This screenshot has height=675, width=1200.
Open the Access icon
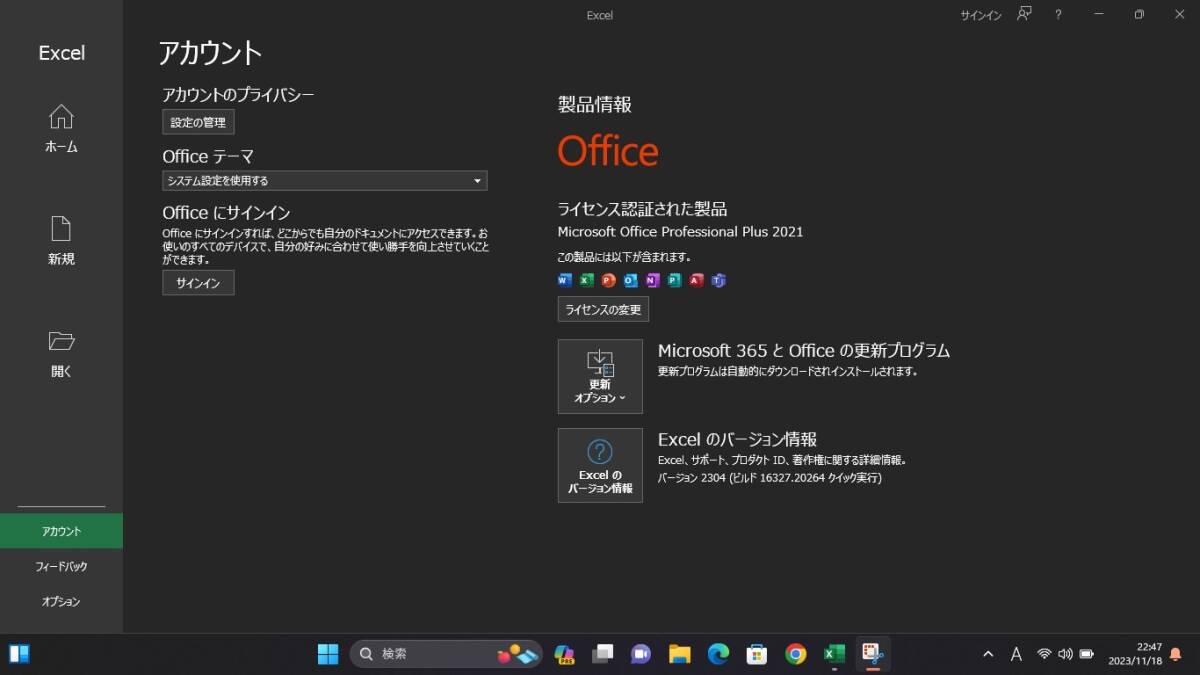696,280
